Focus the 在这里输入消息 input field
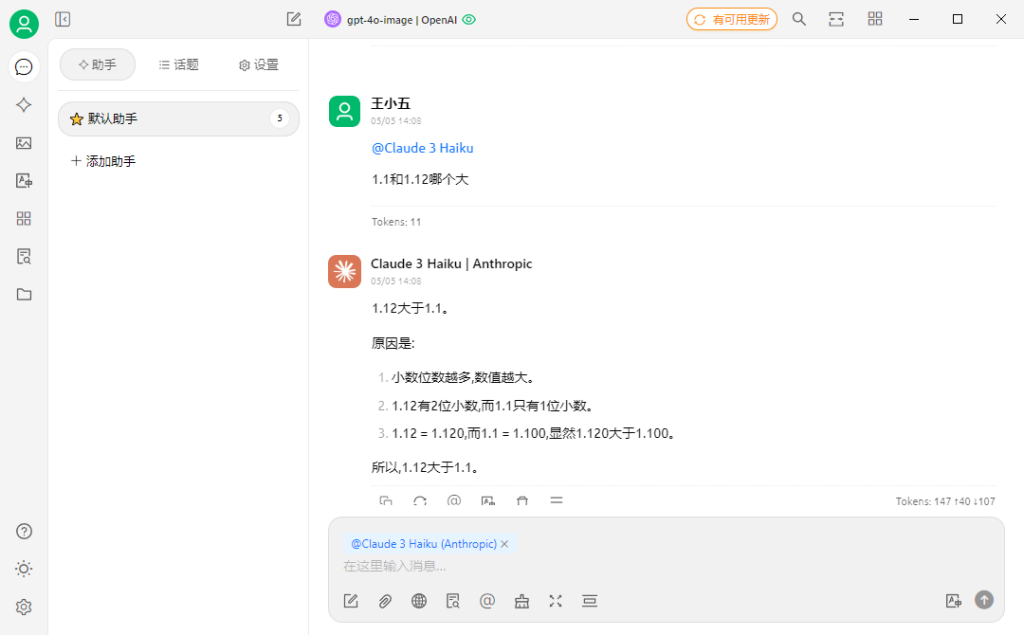The height and width of the screenshot is (635, 1024). [x=666, y=566]
